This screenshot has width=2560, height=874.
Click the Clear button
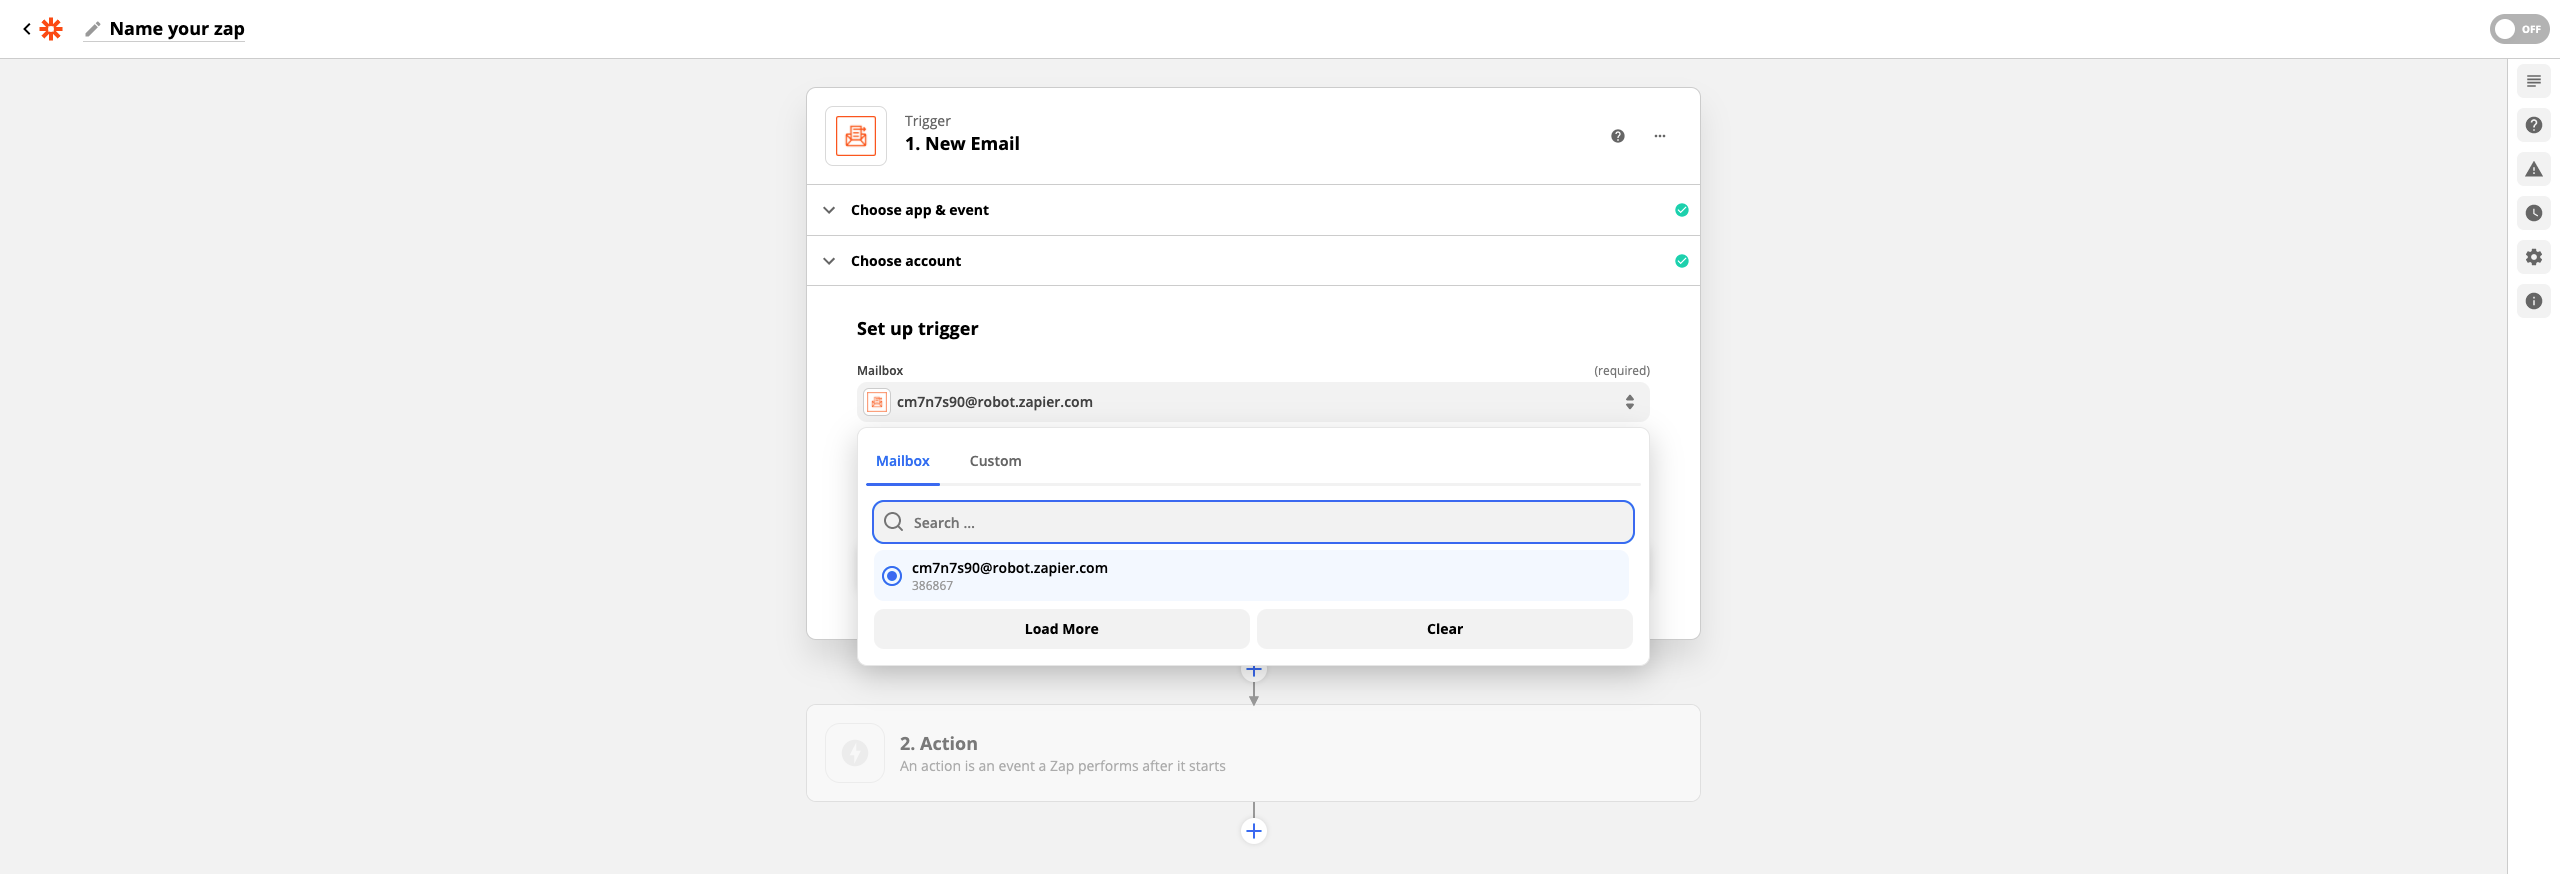point(1444,629)
